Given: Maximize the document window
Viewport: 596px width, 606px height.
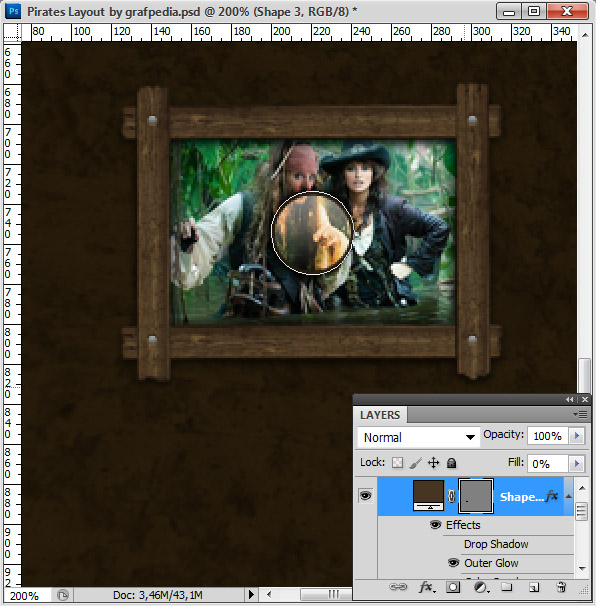Looking at the screenshot, I should click(x=534, y=12).
